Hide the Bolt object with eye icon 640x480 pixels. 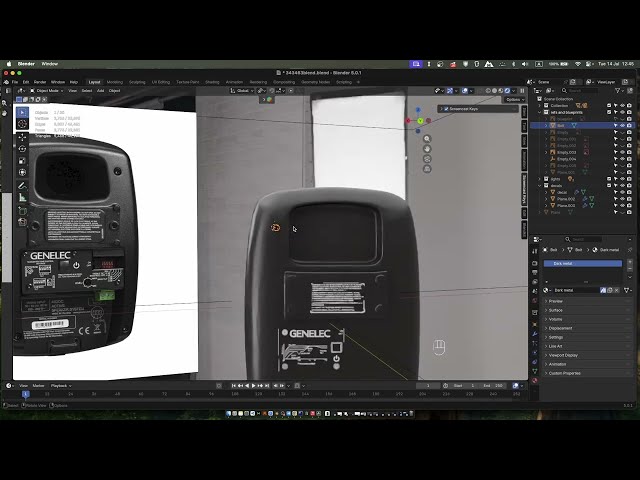[x=622, y=126]
